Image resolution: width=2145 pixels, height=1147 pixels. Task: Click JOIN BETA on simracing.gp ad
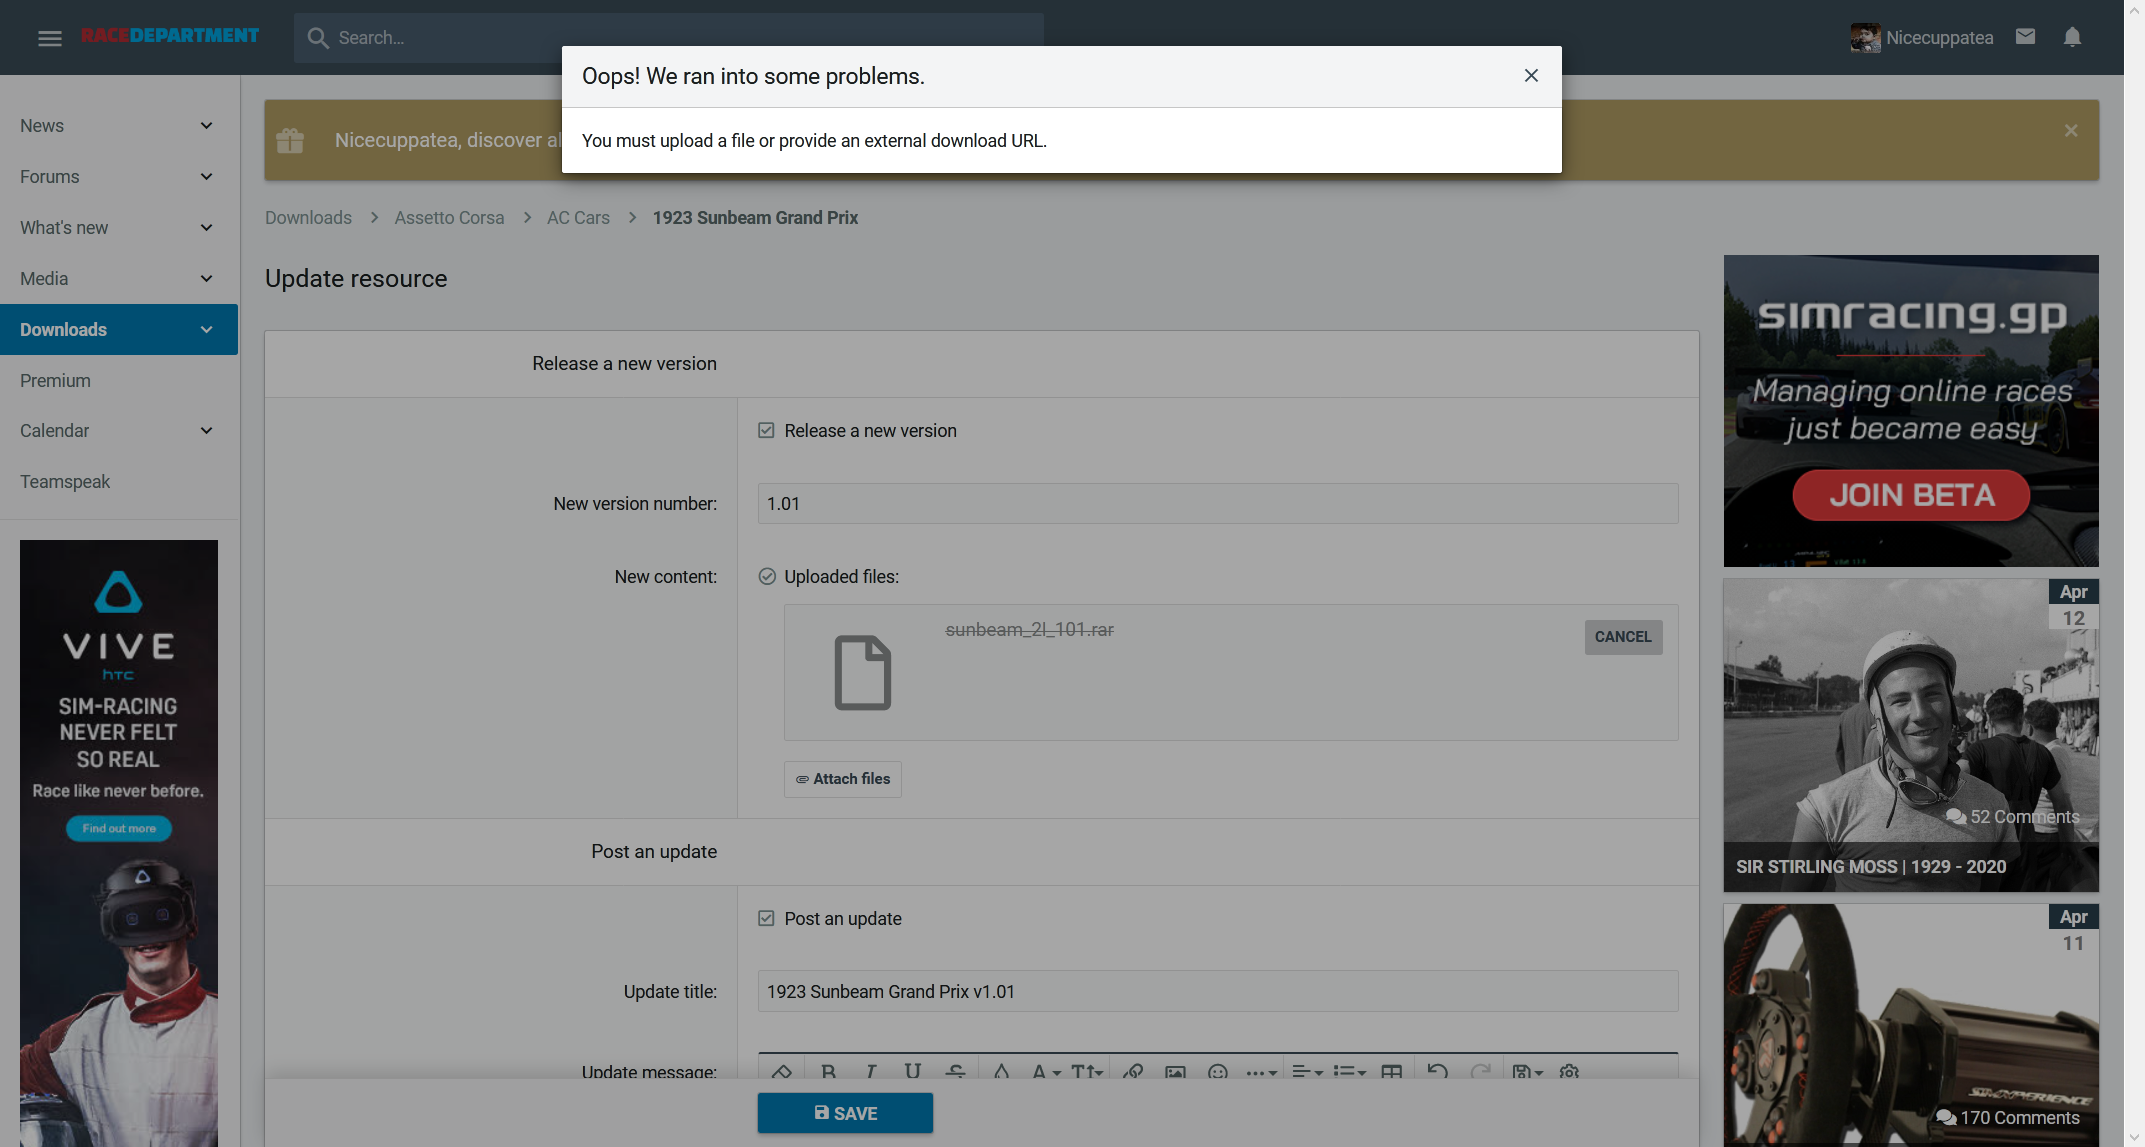point(1911,496)
